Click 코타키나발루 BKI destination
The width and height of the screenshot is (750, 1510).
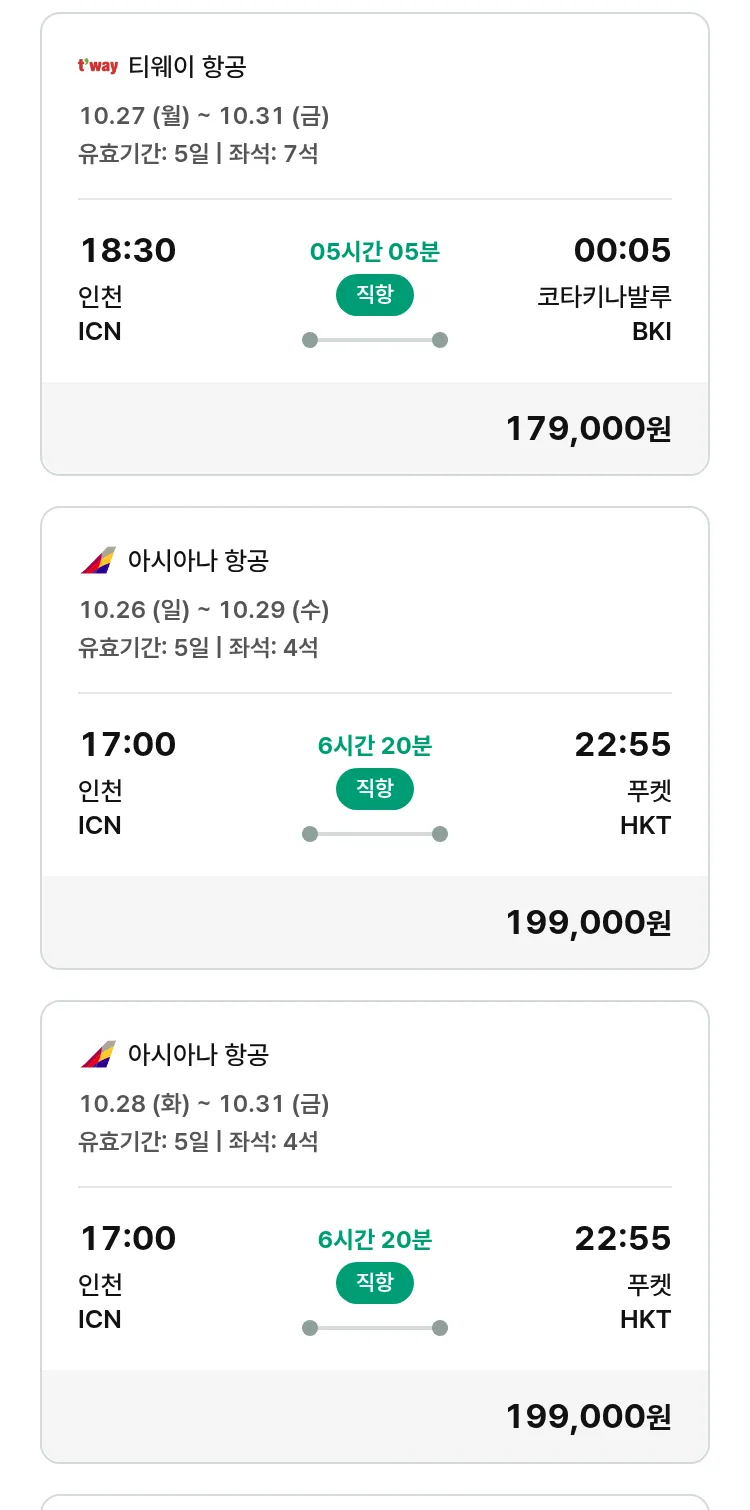(604, 314)
